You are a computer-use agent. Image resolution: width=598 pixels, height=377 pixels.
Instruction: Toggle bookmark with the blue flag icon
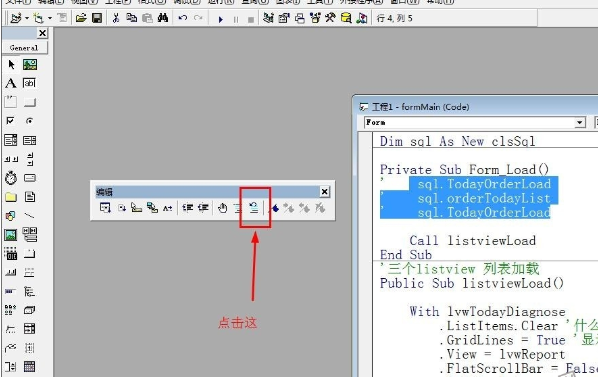[x=275, y=208]
